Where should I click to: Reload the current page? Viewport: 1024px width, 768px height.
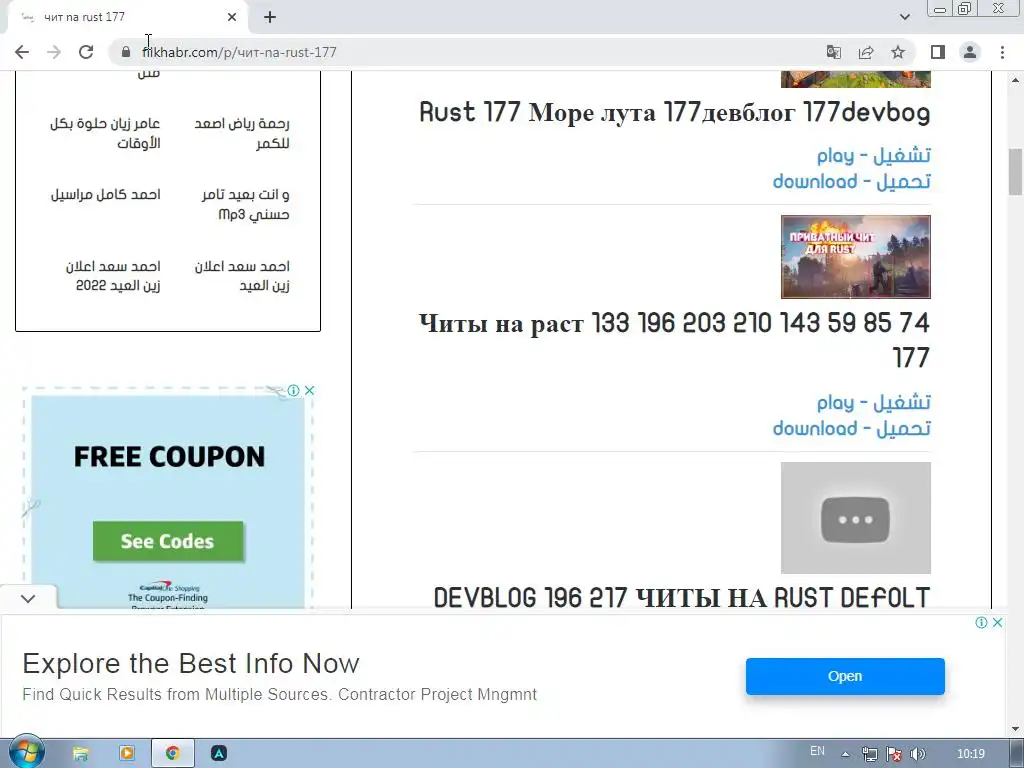point(86,52)
